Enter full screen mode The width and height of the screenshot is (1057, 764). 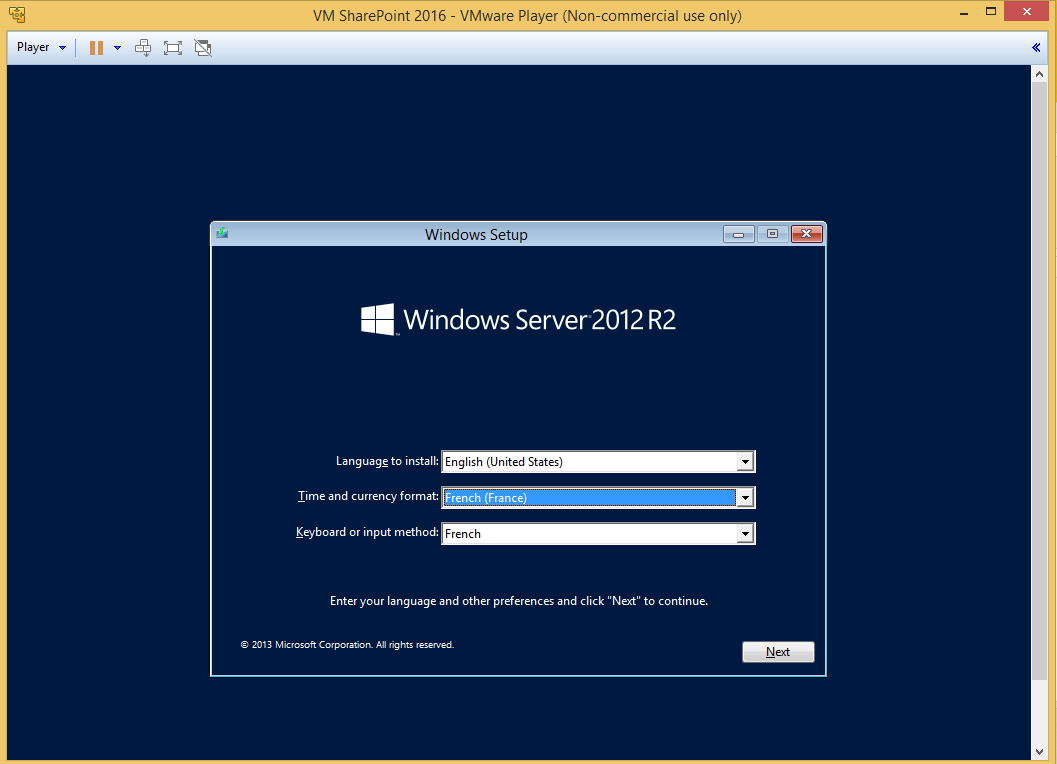click(x=173, y=48)
